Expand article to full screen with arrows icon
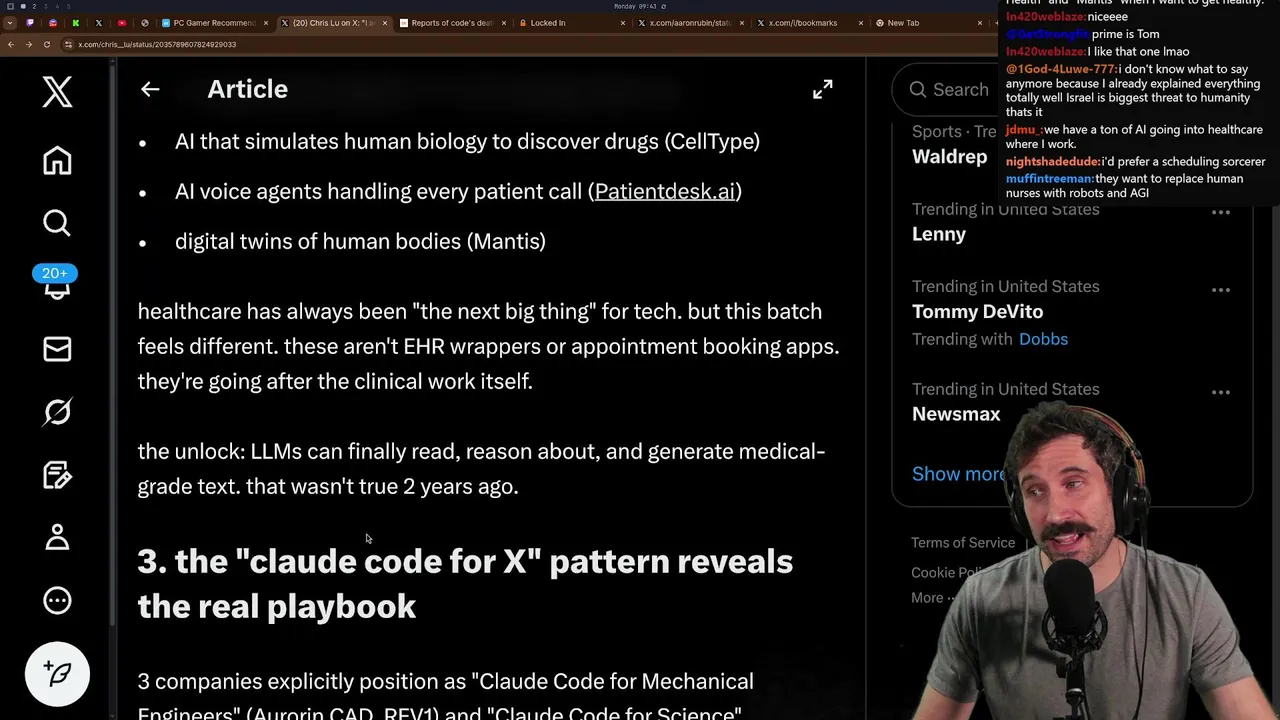1280x720 pixels. tap(822, 90)
